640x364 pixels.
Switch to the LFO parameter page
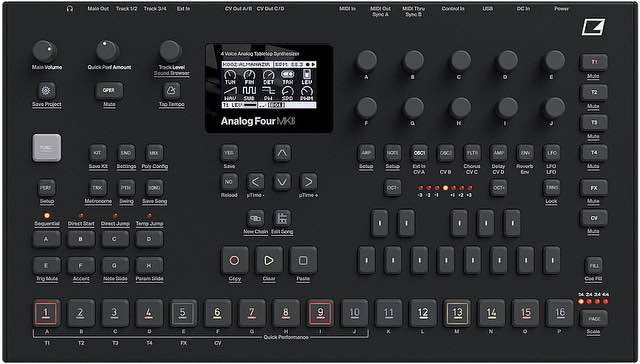click(x=551, y=153)
